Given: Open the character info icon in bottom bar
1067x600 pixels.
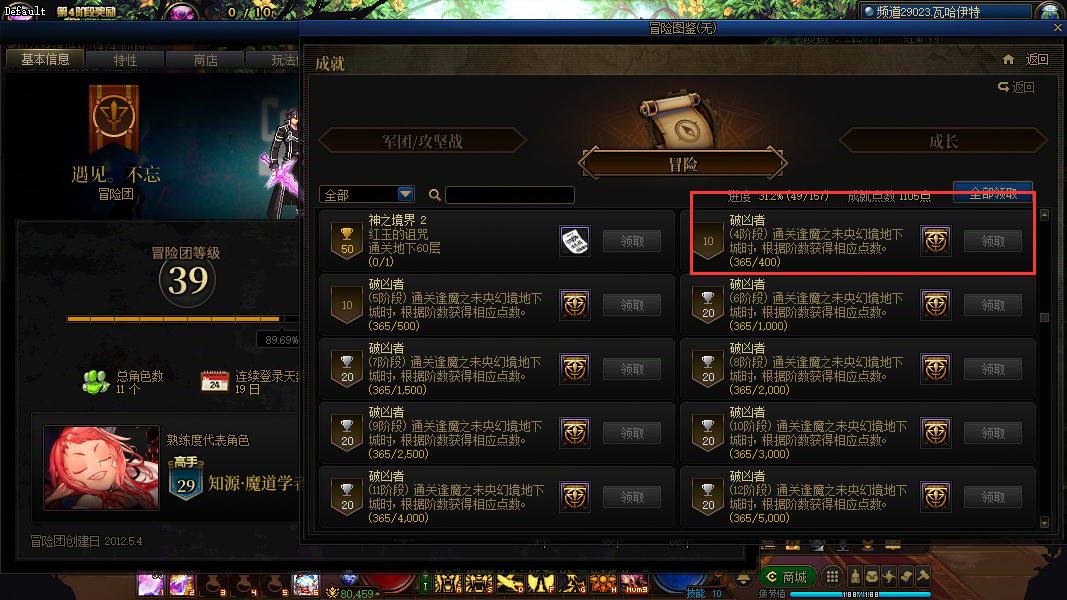Looking at the screenshot, I should [x=855, y=577].
